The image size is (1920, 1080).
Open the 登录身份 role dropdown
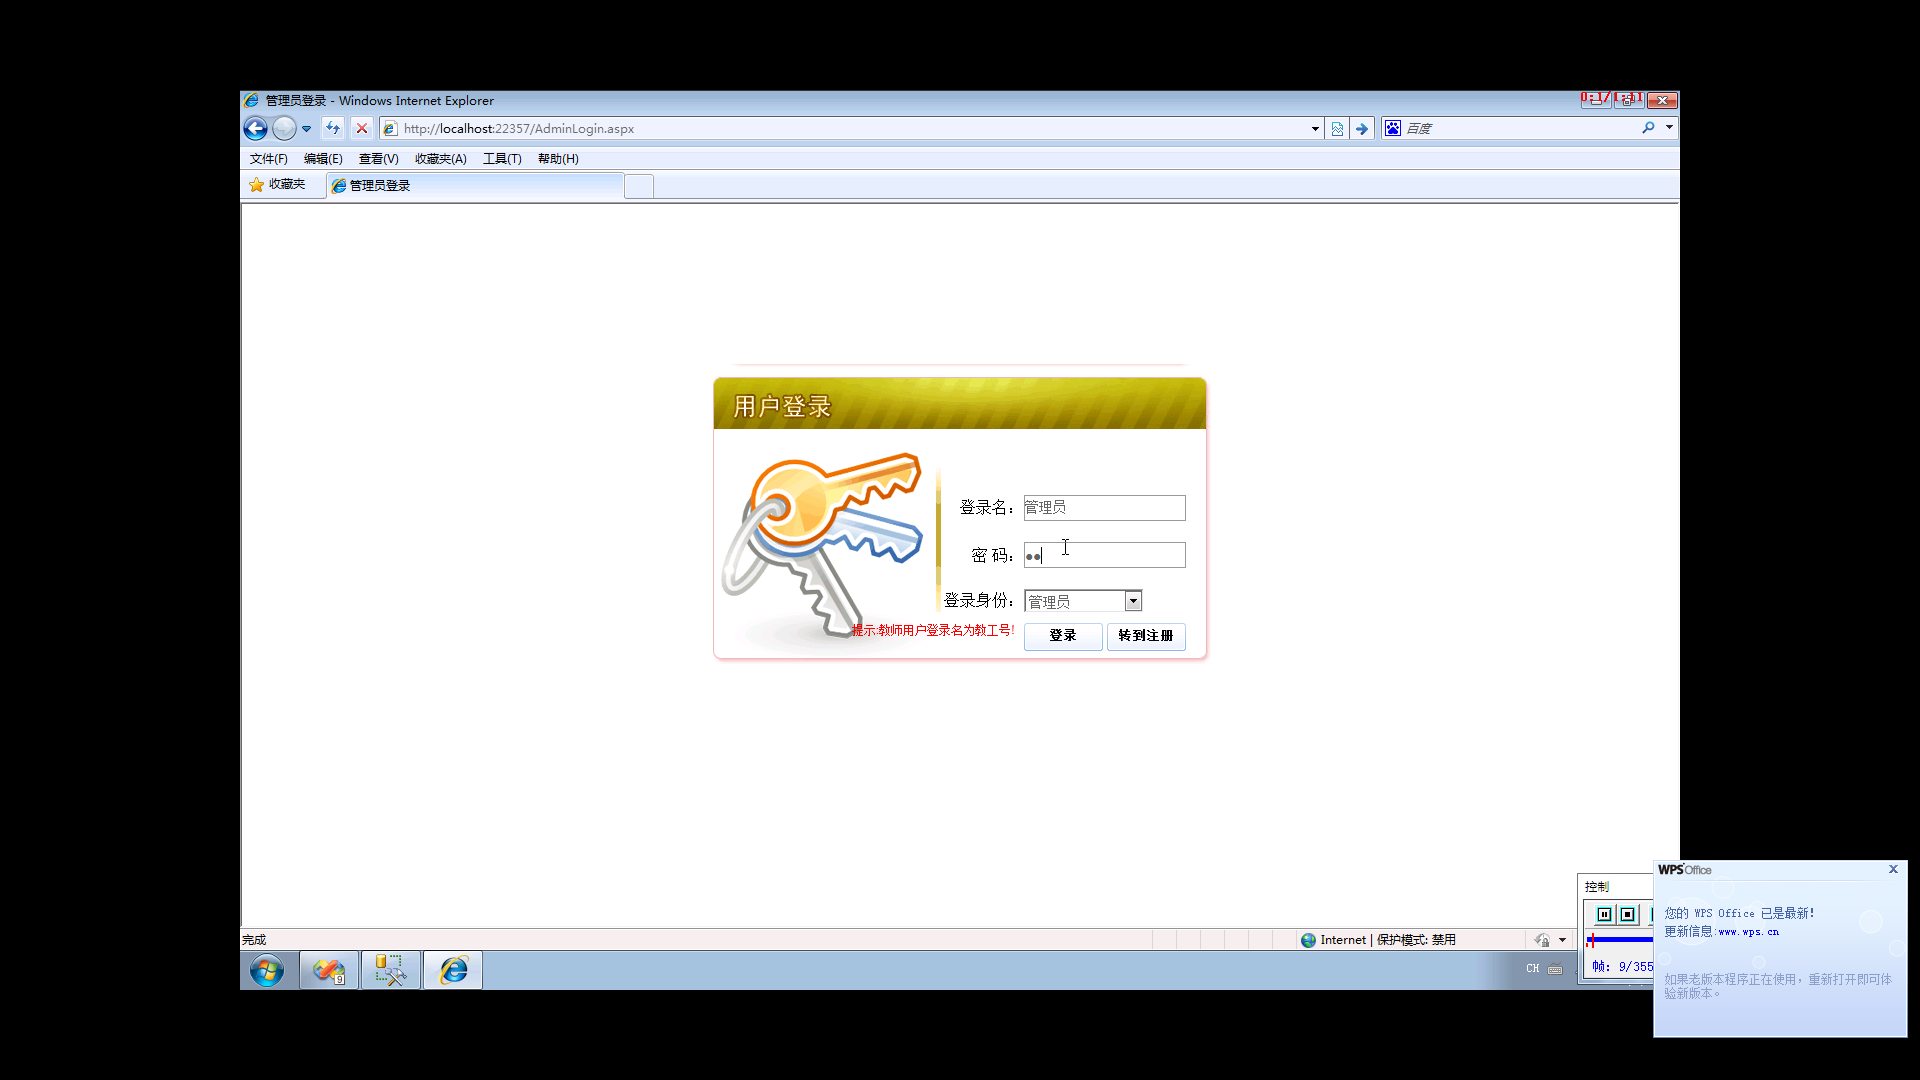[x=1083, y=601]
